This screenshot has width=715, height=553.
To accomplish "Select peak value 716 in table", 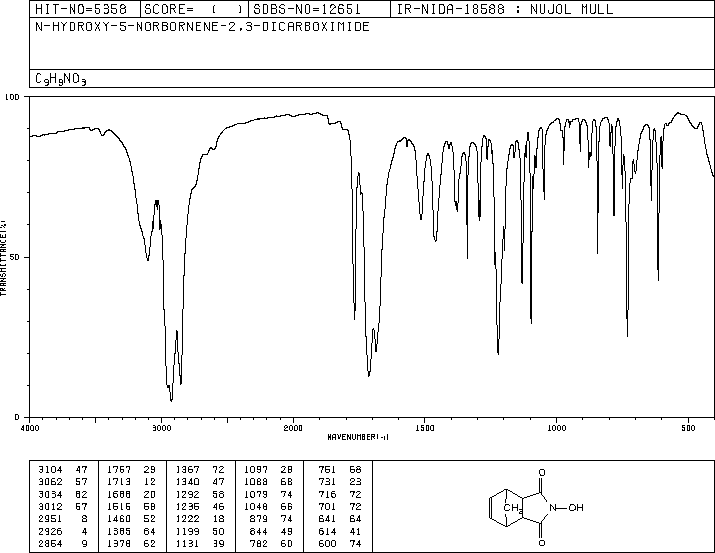I will (327, 494).
